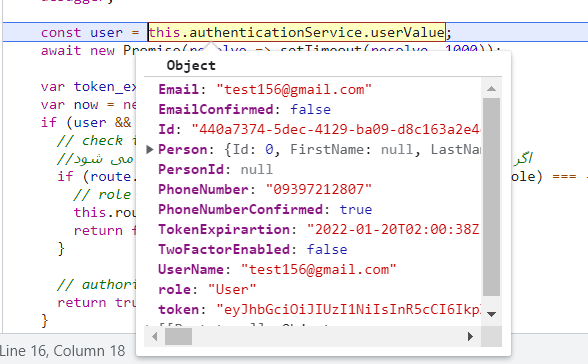Screen dimensions: 588x364
Task: Click the PhoneNumberConfirmed true value
Action: pos(356,209)
